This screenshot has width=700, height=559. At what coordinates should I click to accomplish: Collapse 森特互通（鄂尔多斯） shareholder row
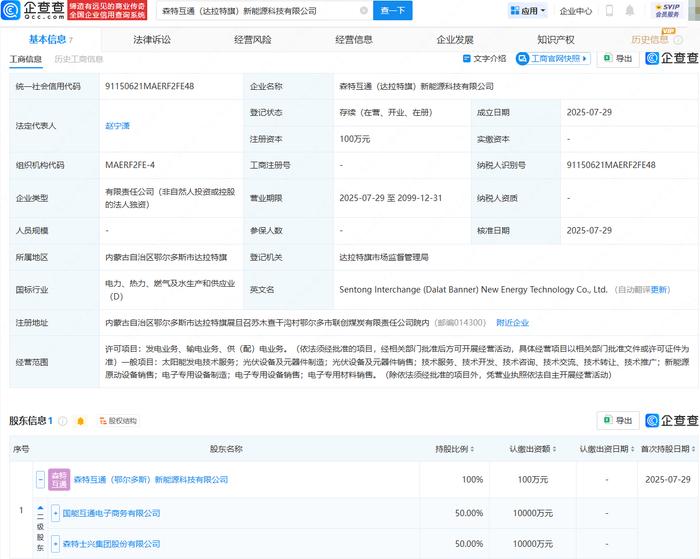point(40,480)
